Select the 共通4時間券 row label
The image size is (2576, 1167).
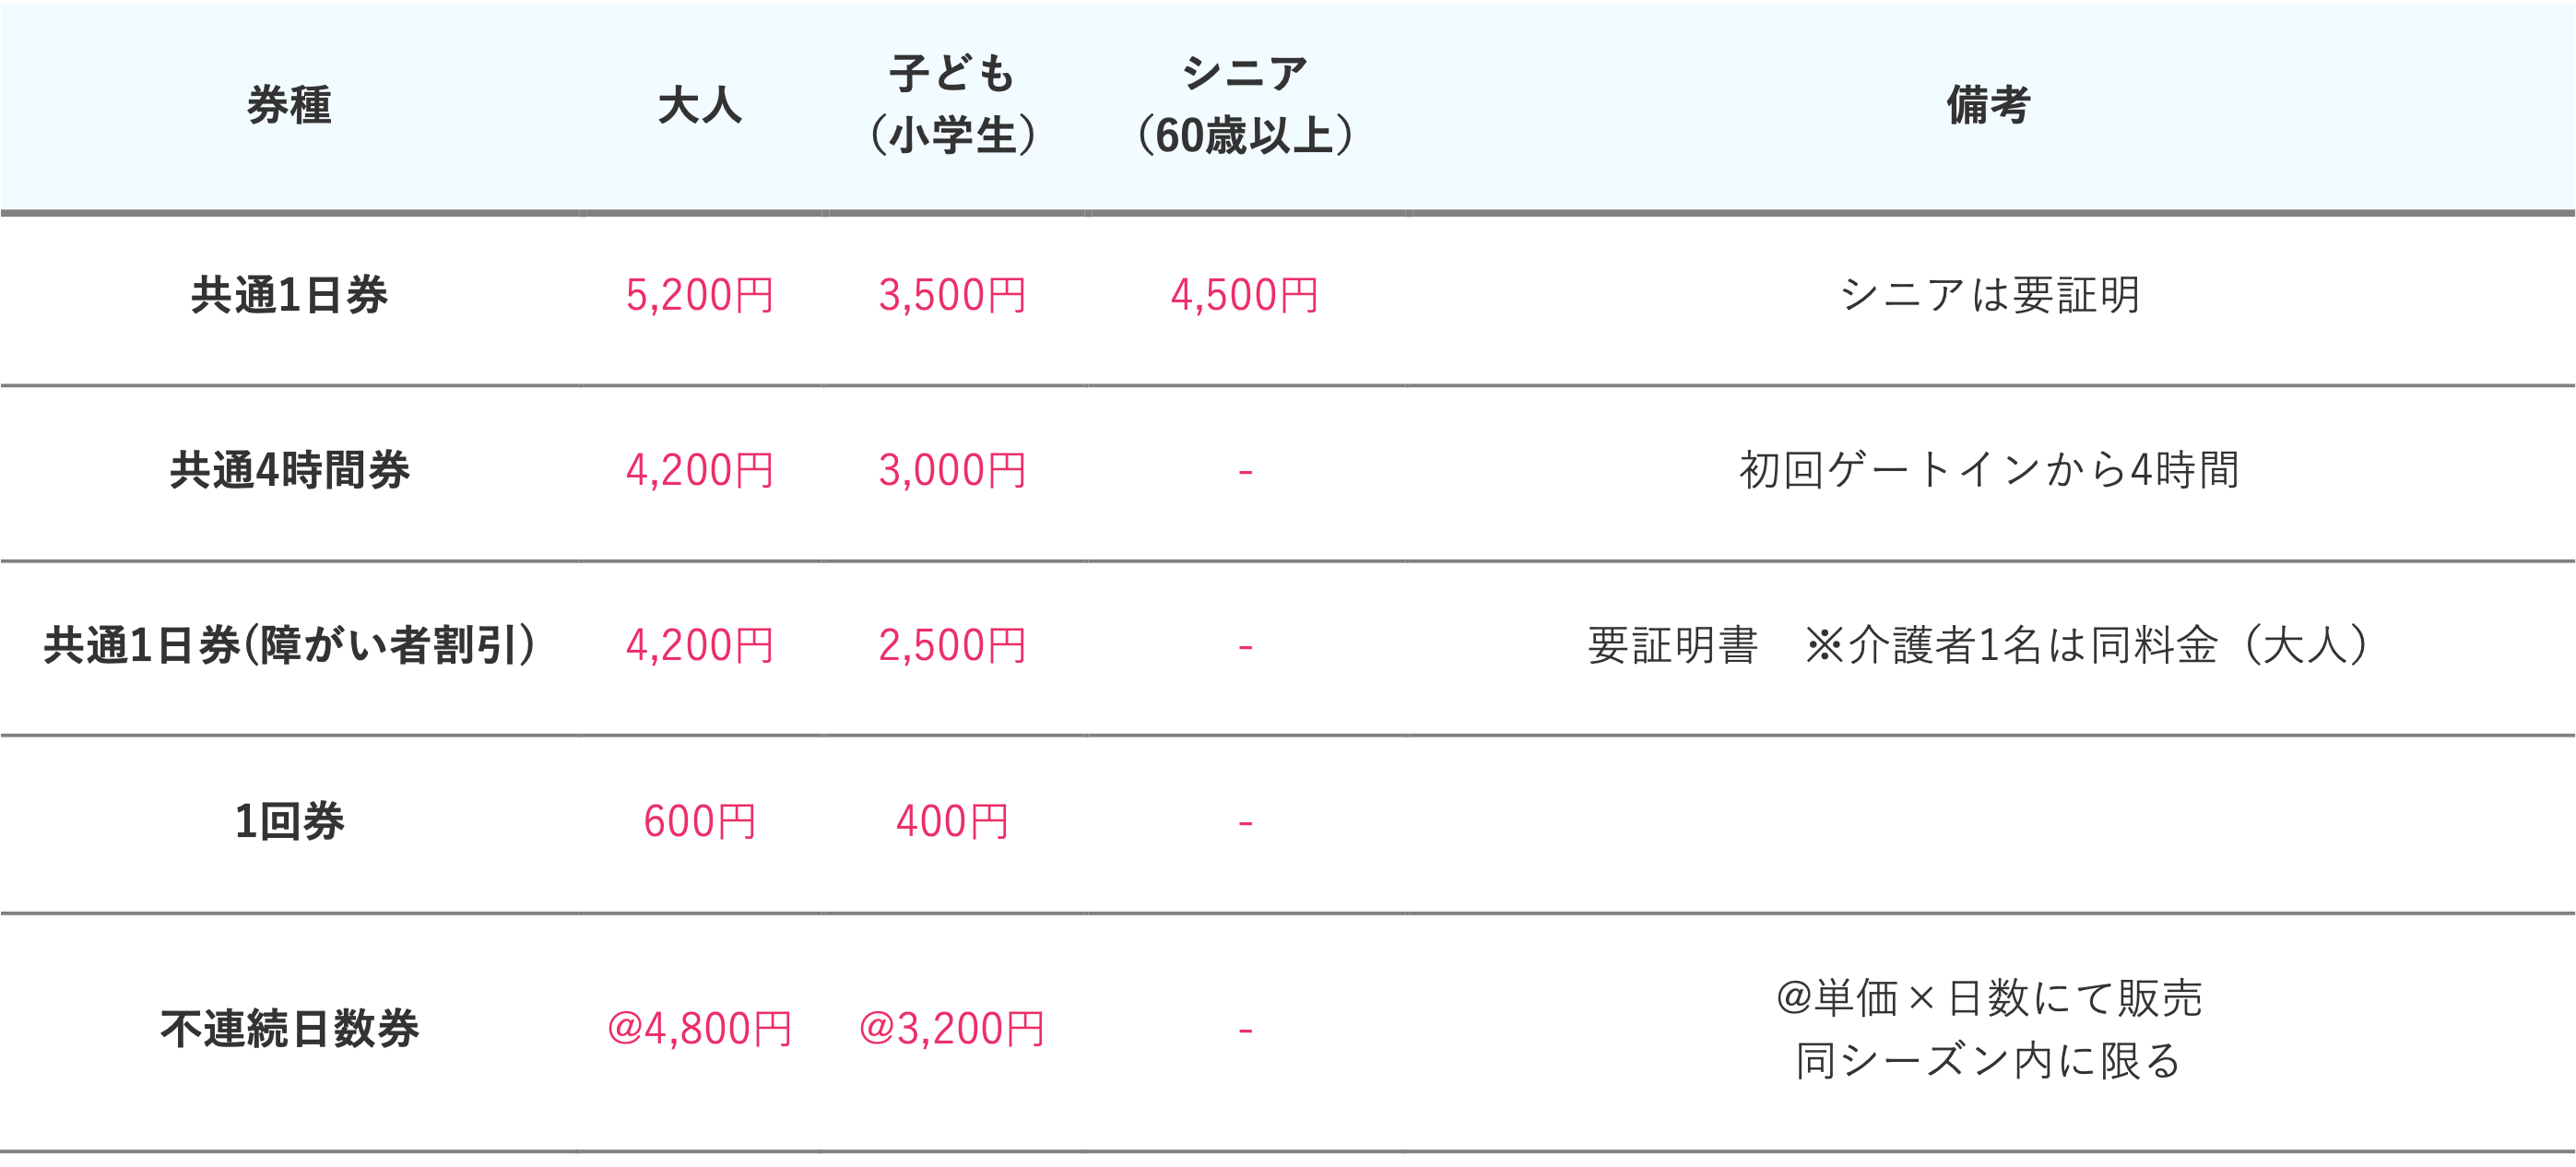point(289,471)
